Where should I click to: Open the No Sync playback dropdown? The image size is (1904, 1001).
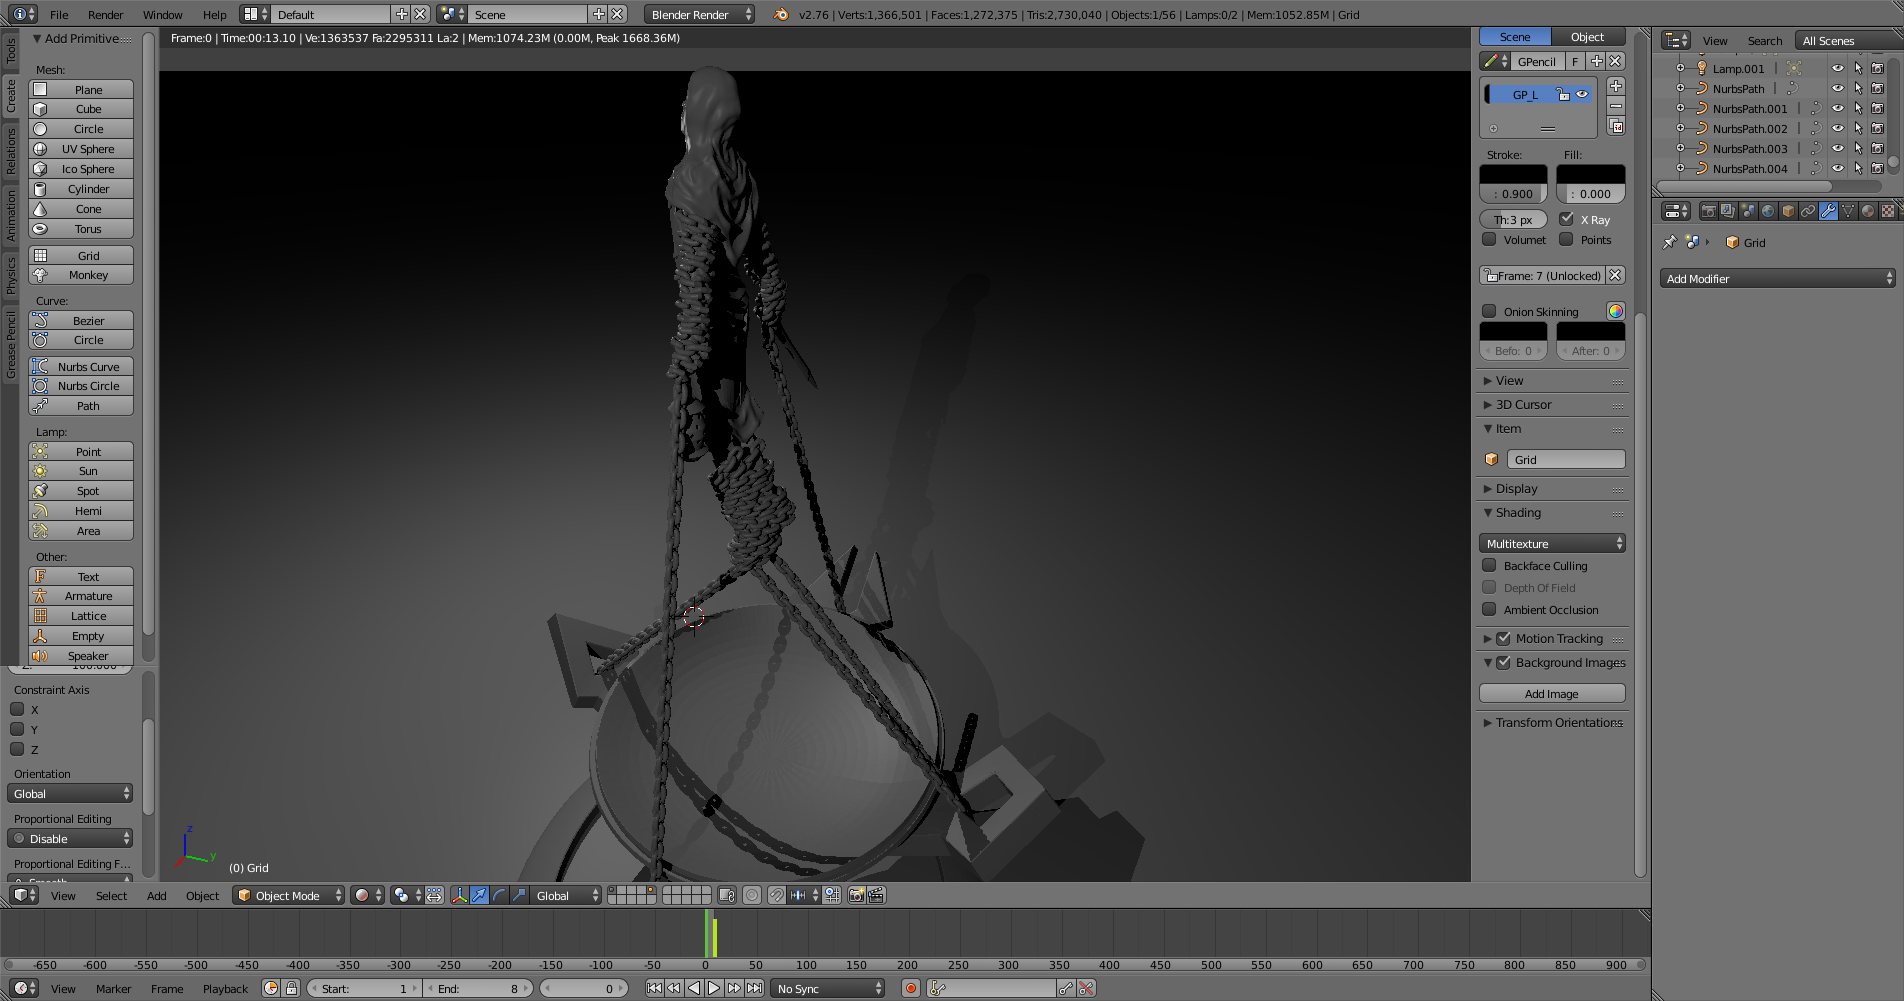(828, 988)
